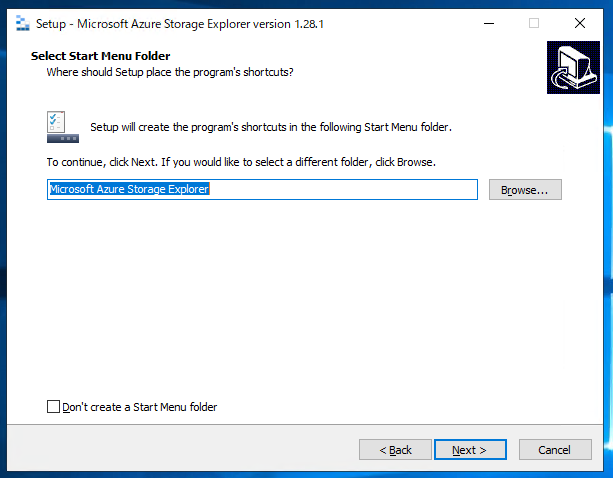Click the installer computer graphic icon
613x478 pixels.
pyautogui.click(x=573, y=67)
